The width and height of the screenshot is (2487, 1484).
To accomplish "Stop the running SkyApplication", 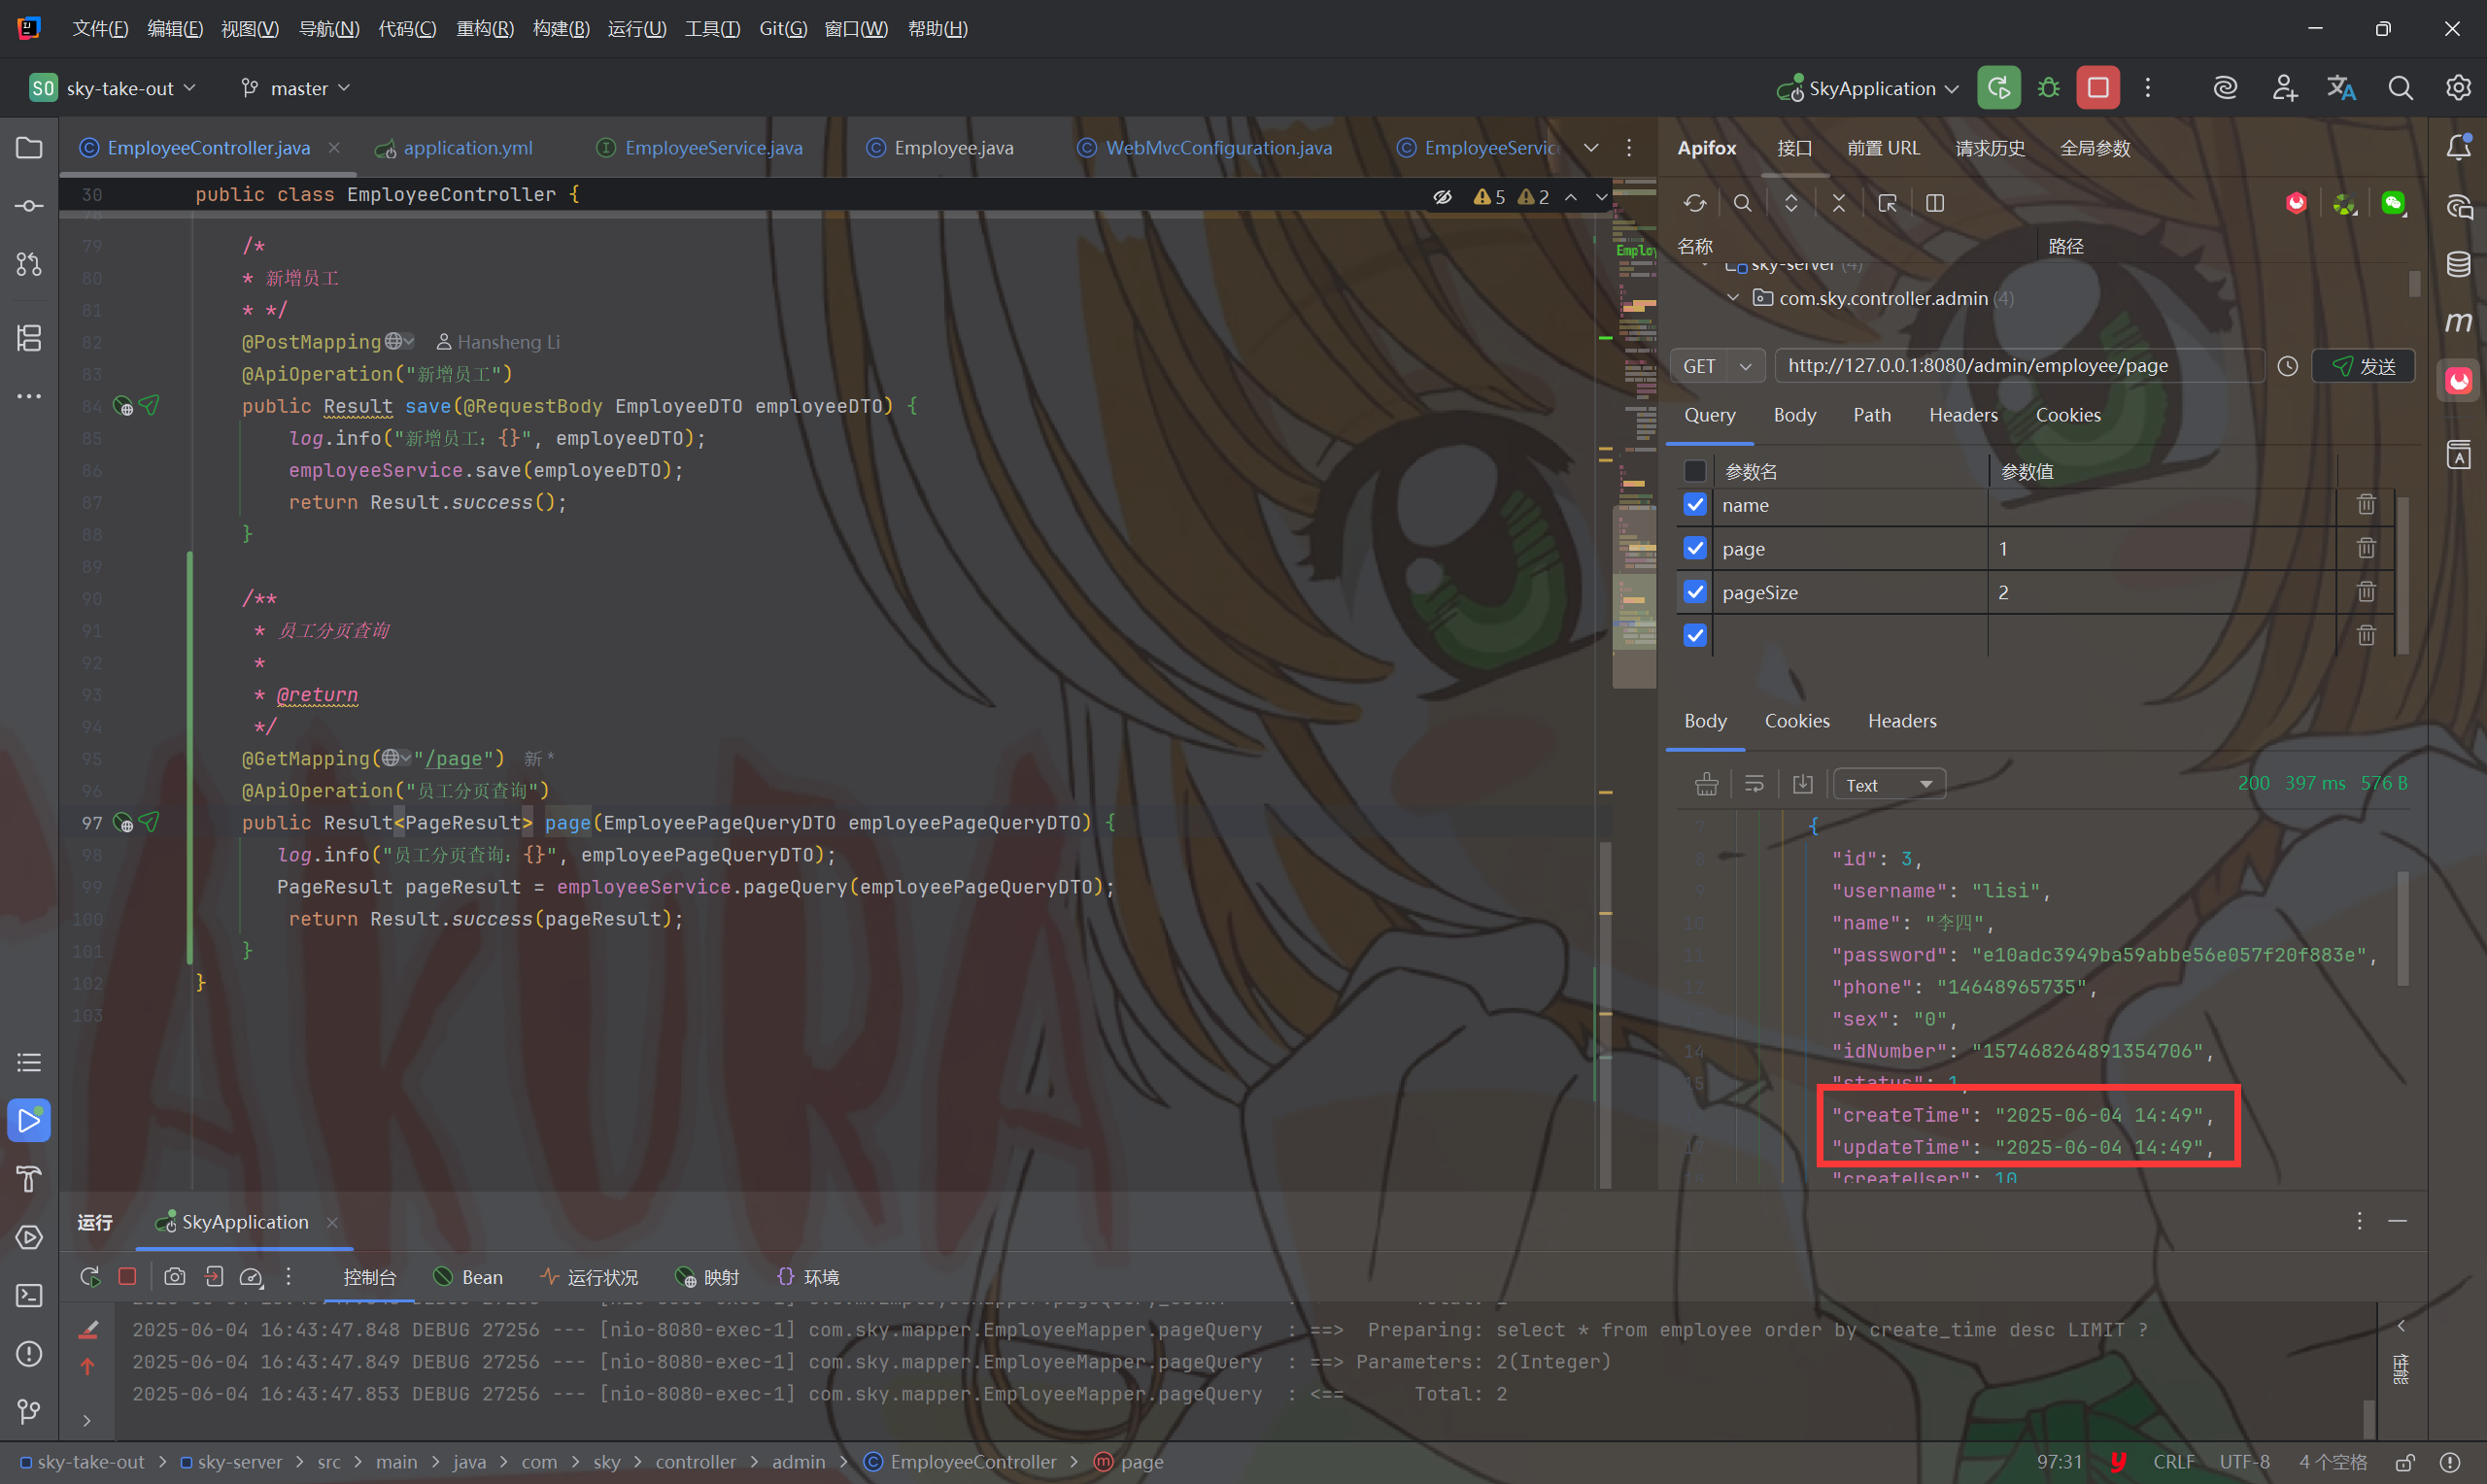I will (x=2097, y=88).
